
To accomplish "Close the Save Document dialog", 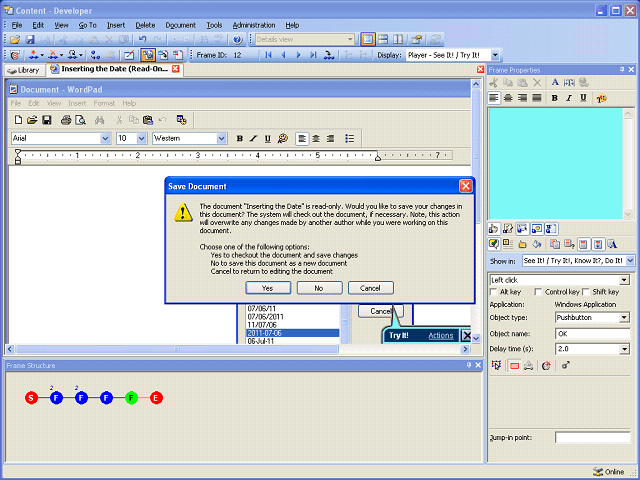I will coord(465,186).
